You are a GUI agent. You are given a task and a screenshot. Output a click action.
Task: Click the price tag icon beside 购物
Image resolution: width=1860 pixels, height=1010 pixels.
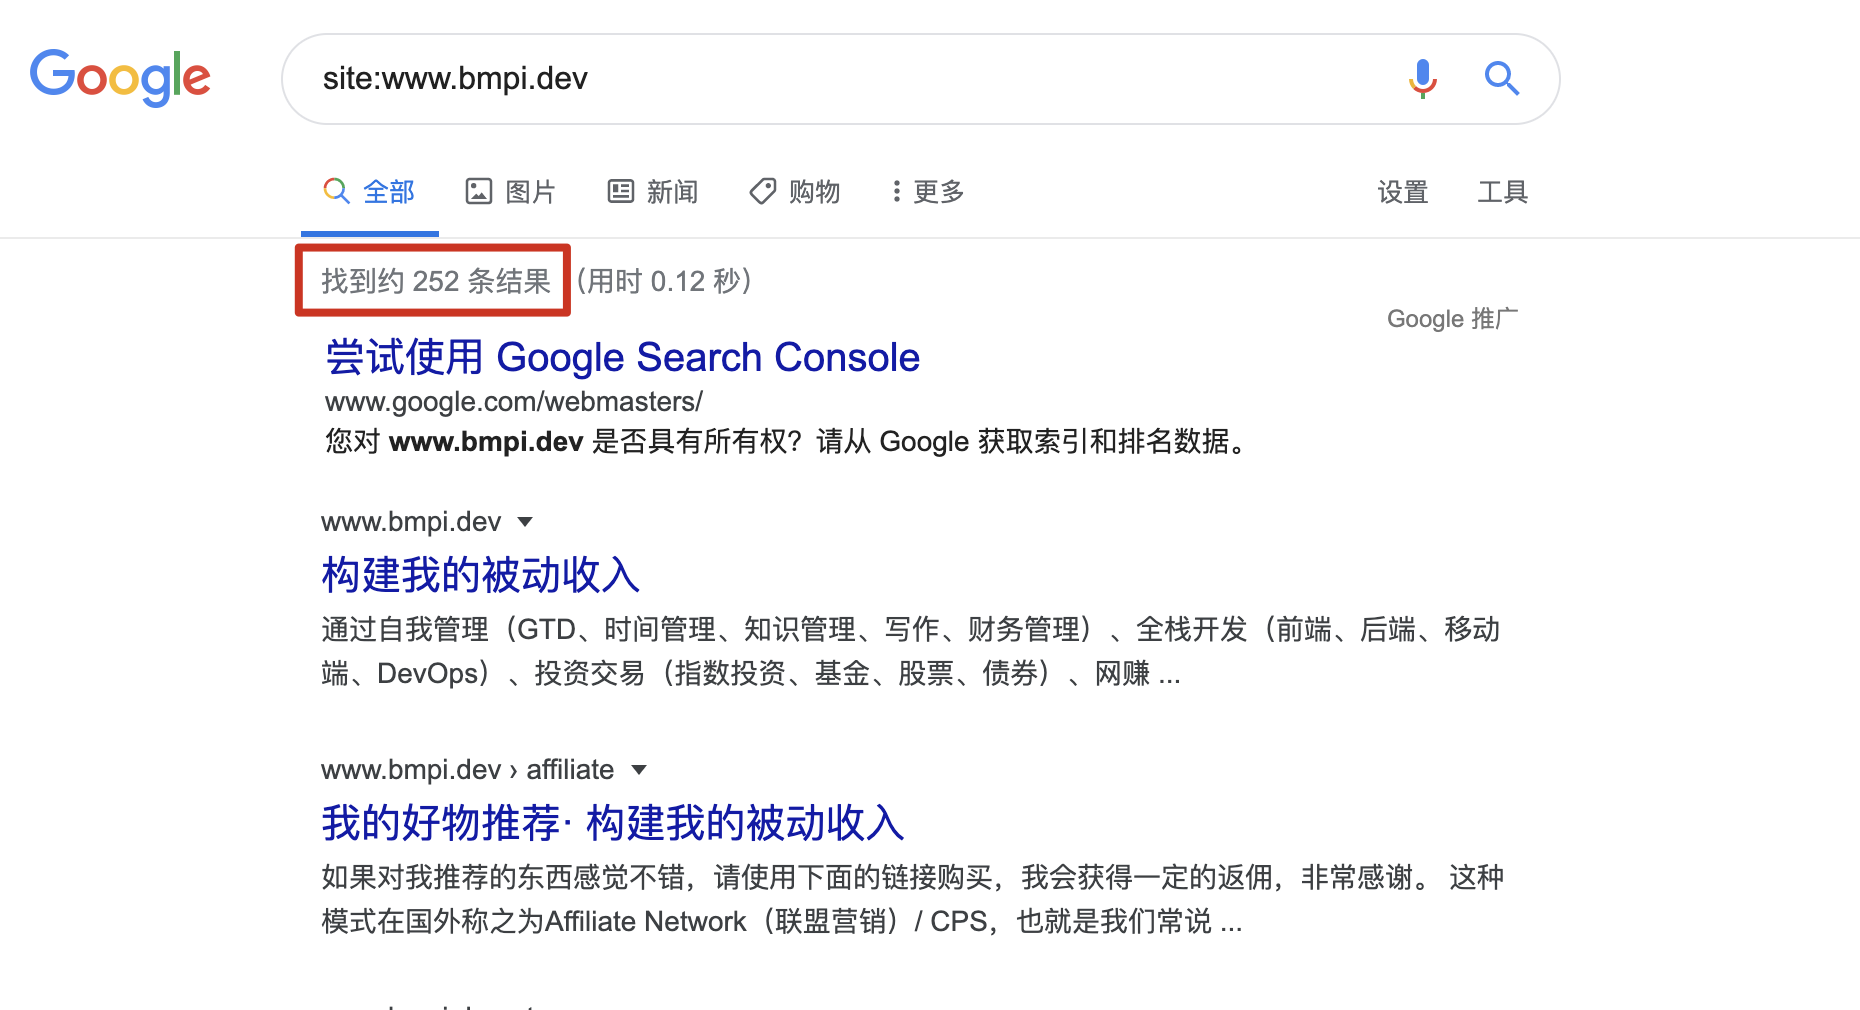click(763, 191)
